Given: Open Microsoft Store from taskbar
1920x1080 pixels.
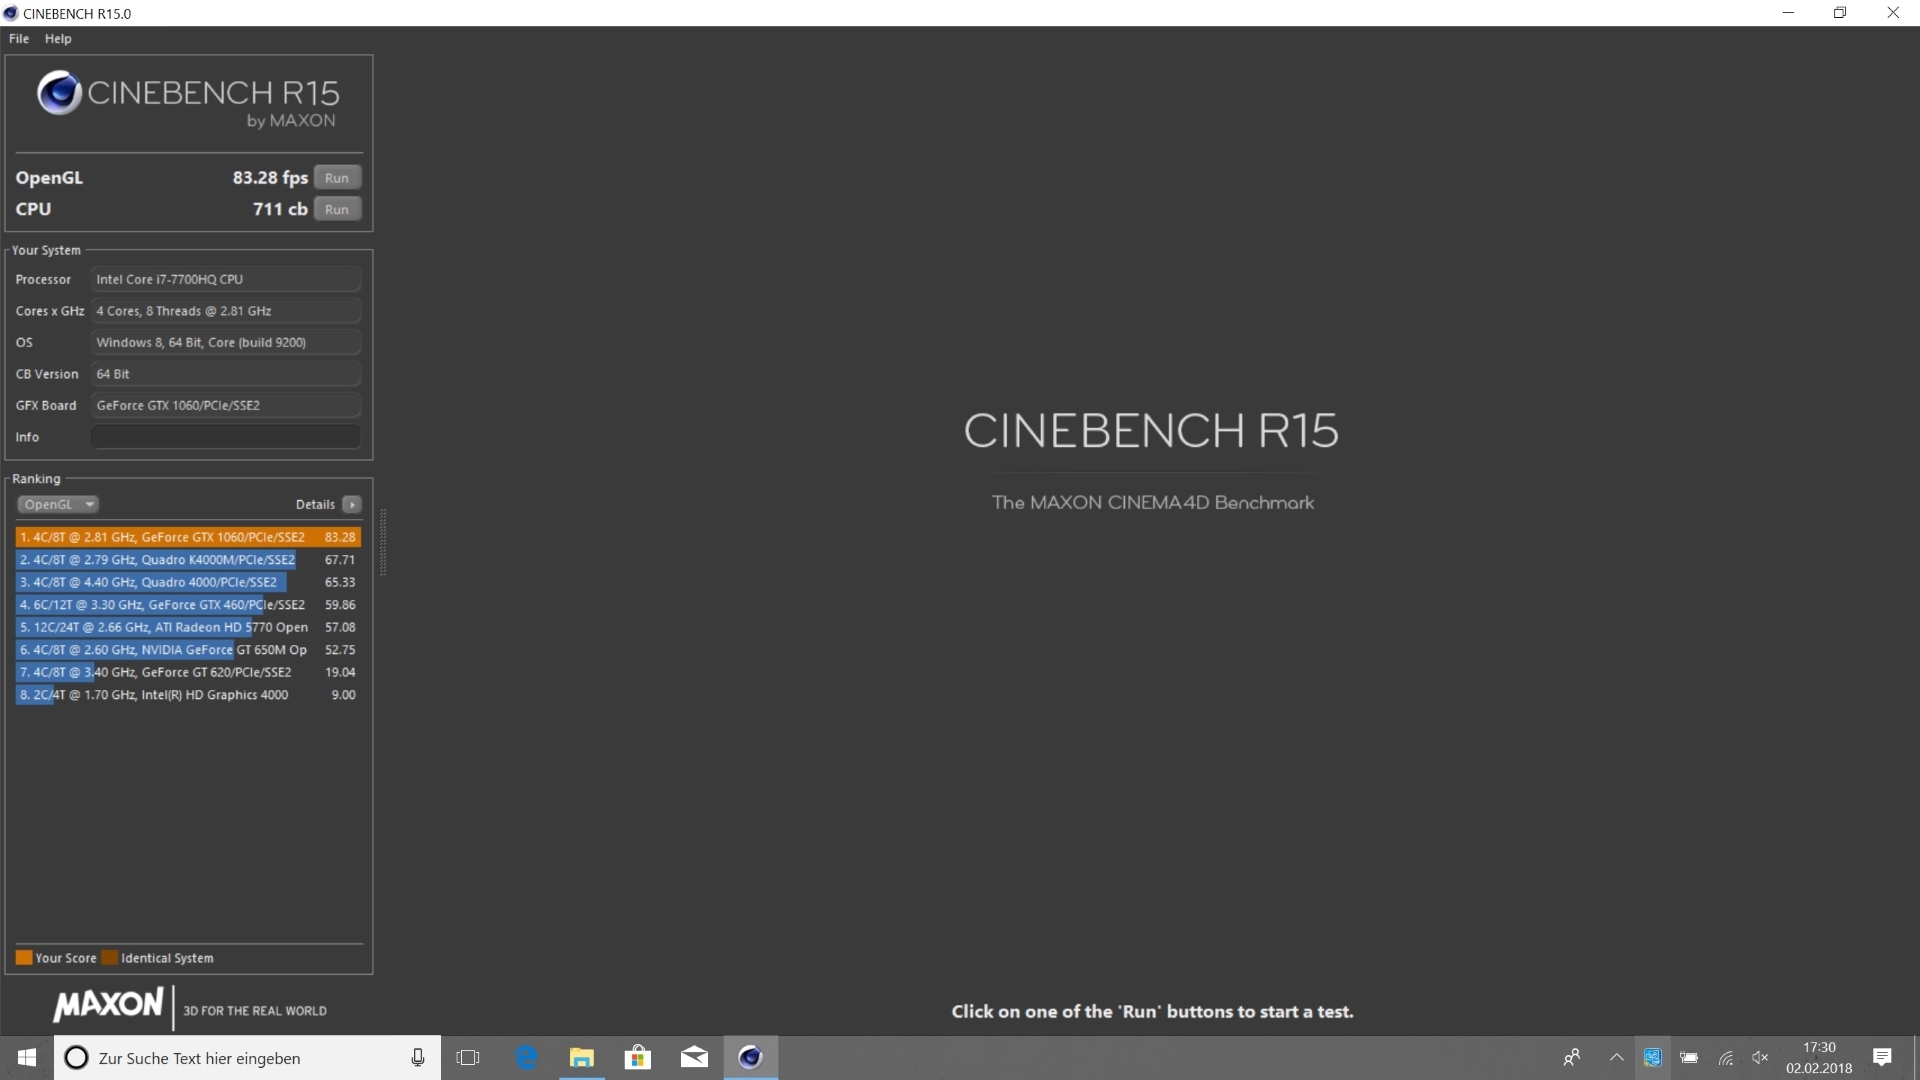Looking at the screenshot, I should 638,1058.
